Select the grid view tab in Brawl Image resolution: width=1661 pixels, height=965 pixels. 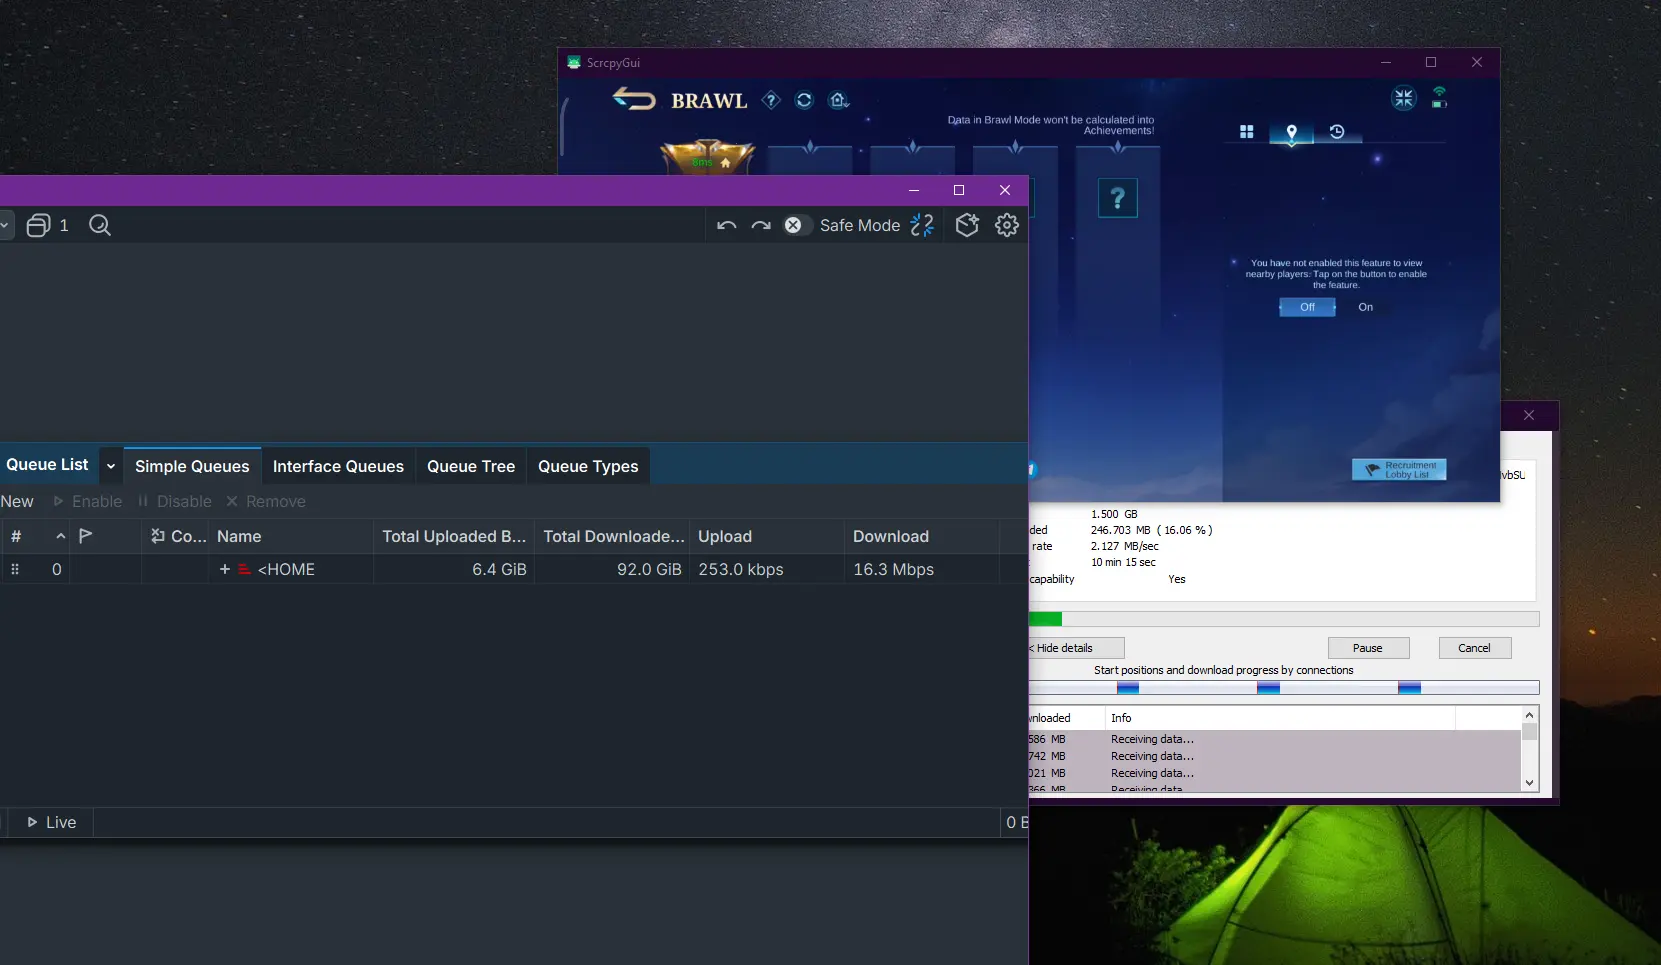[x=1247, y=132]
